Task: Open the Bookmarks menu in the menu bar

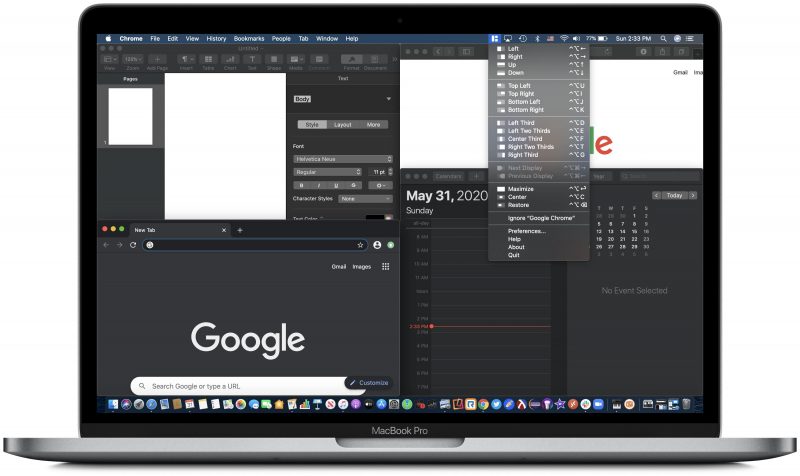Action: pyautogui.click(x=249, y=38)
